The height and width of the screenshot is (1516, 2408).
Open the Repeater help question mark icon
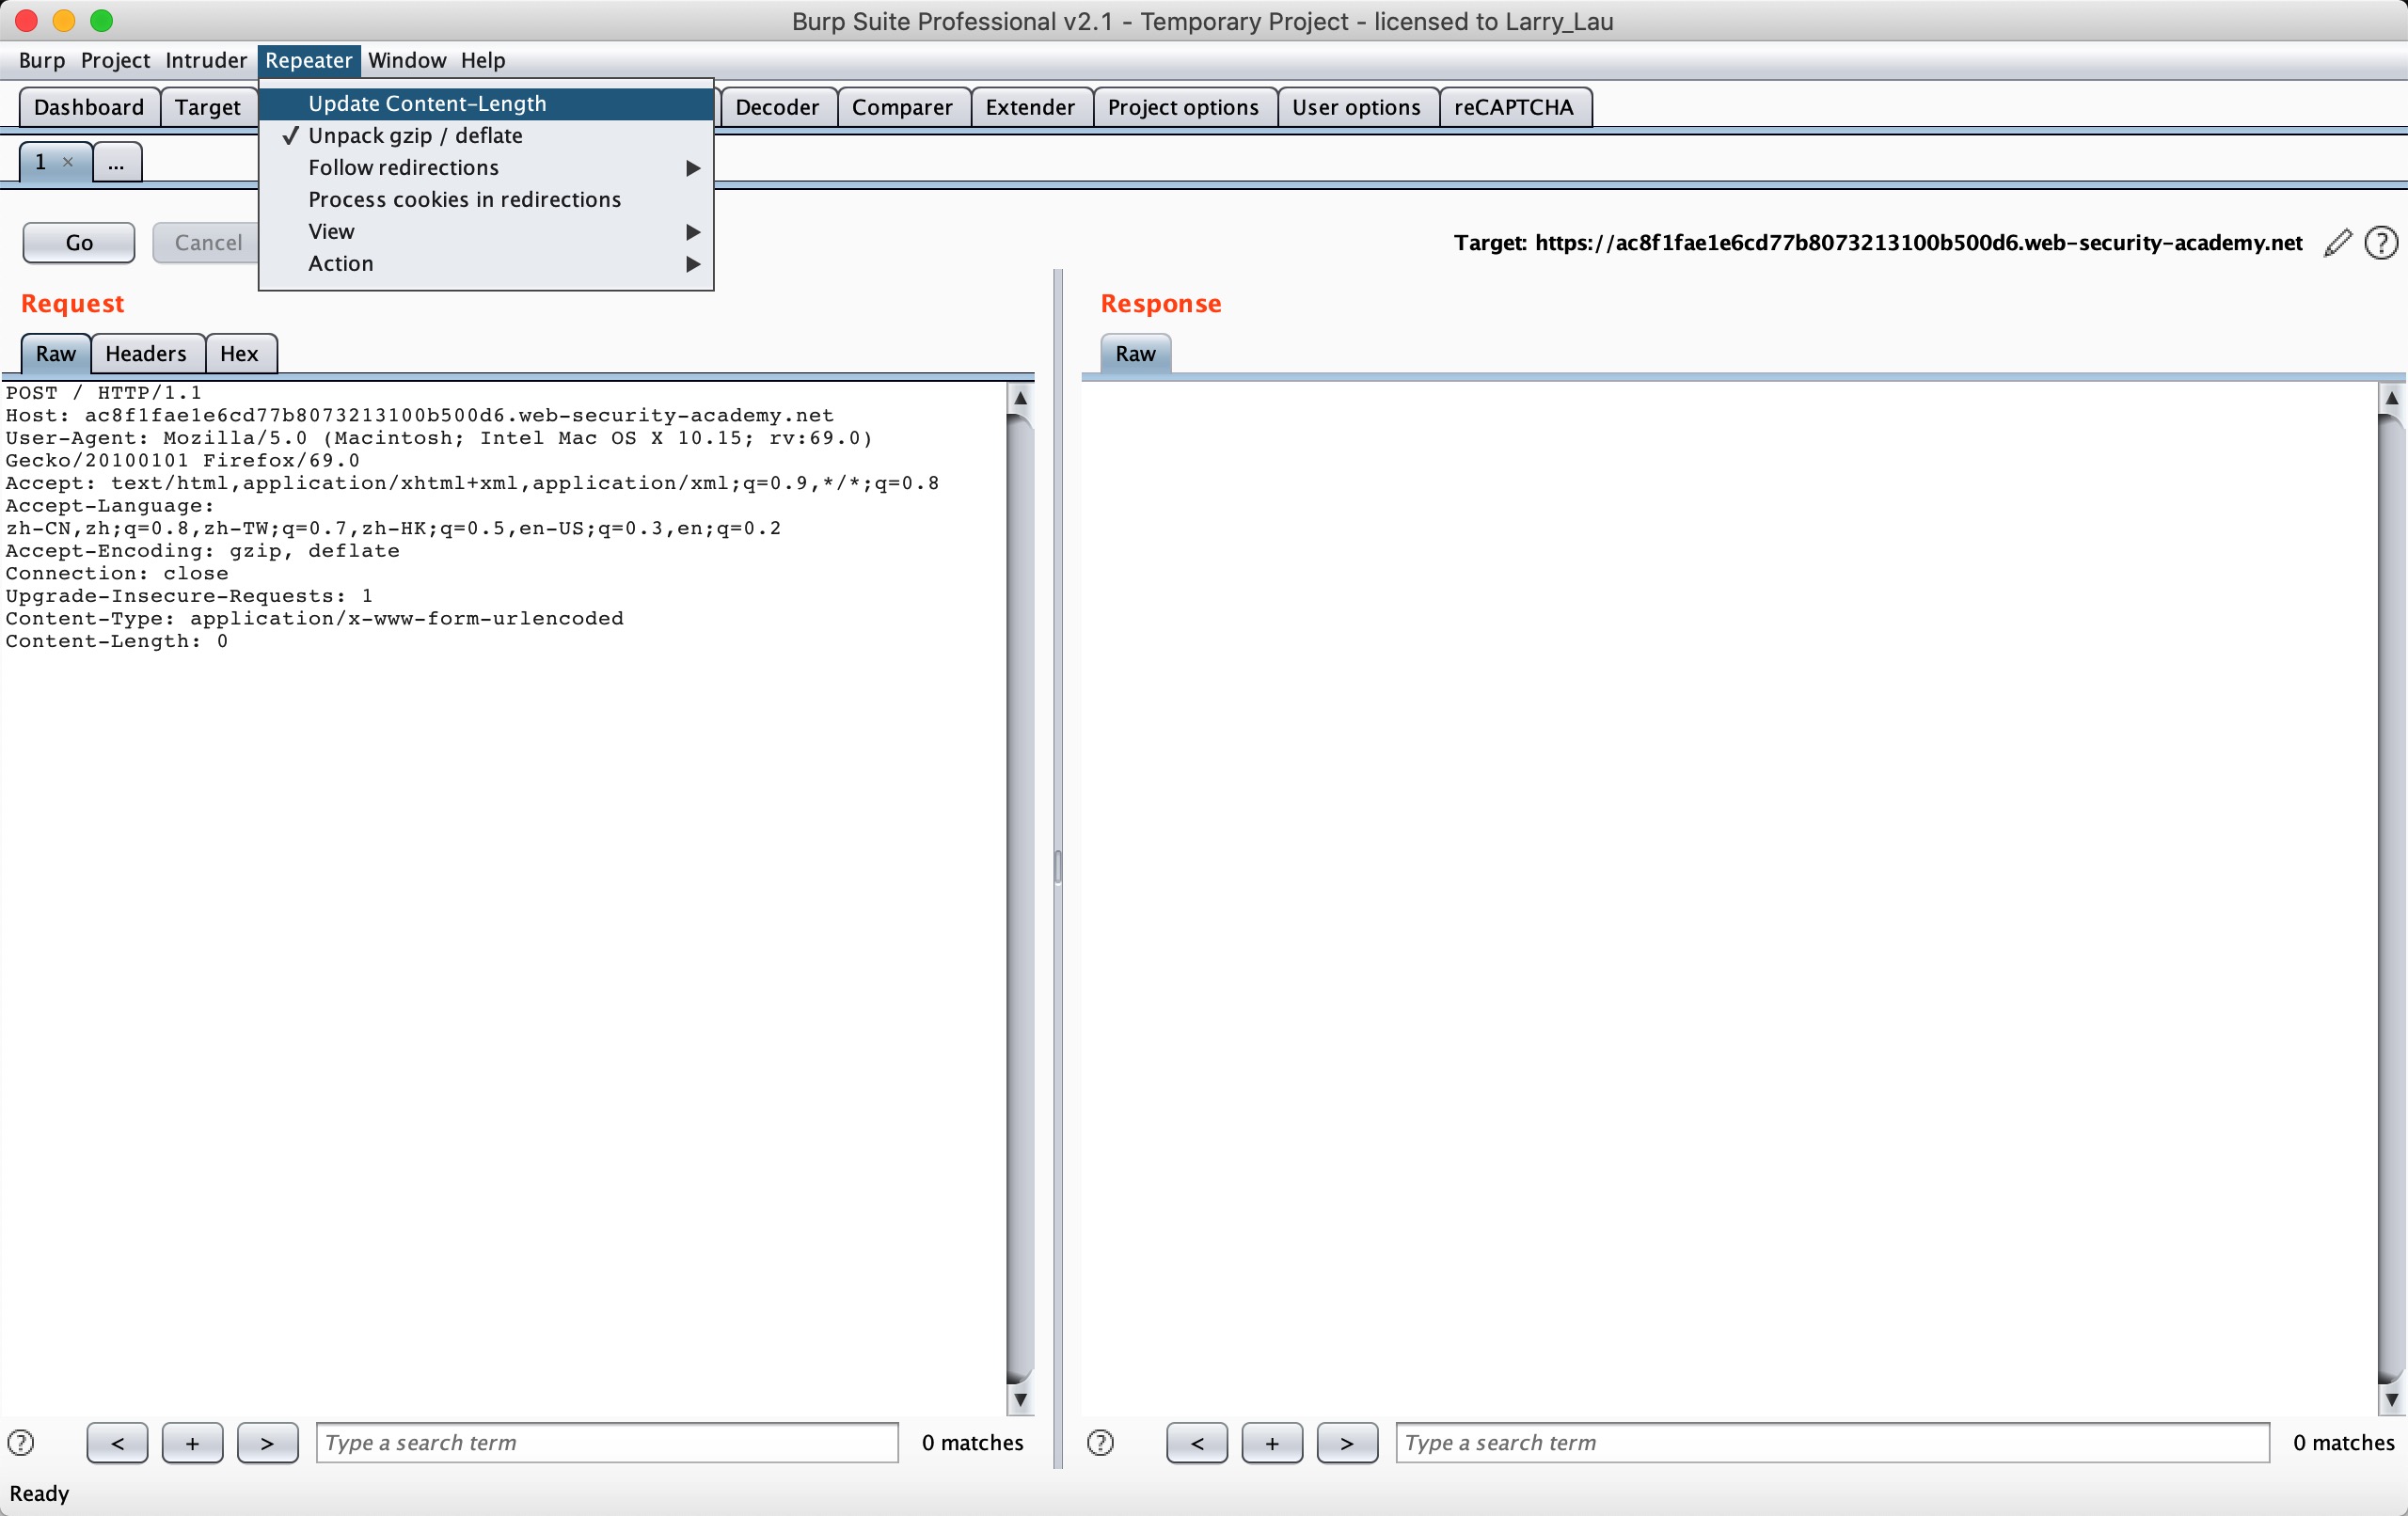coord(2381,243)
